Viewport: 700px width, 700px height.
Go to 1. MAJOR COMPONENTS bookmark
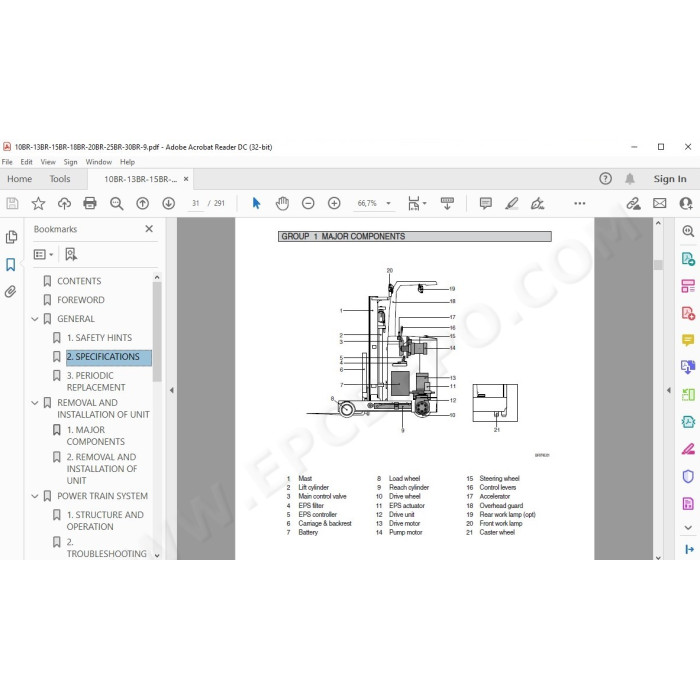coord(96,436)
